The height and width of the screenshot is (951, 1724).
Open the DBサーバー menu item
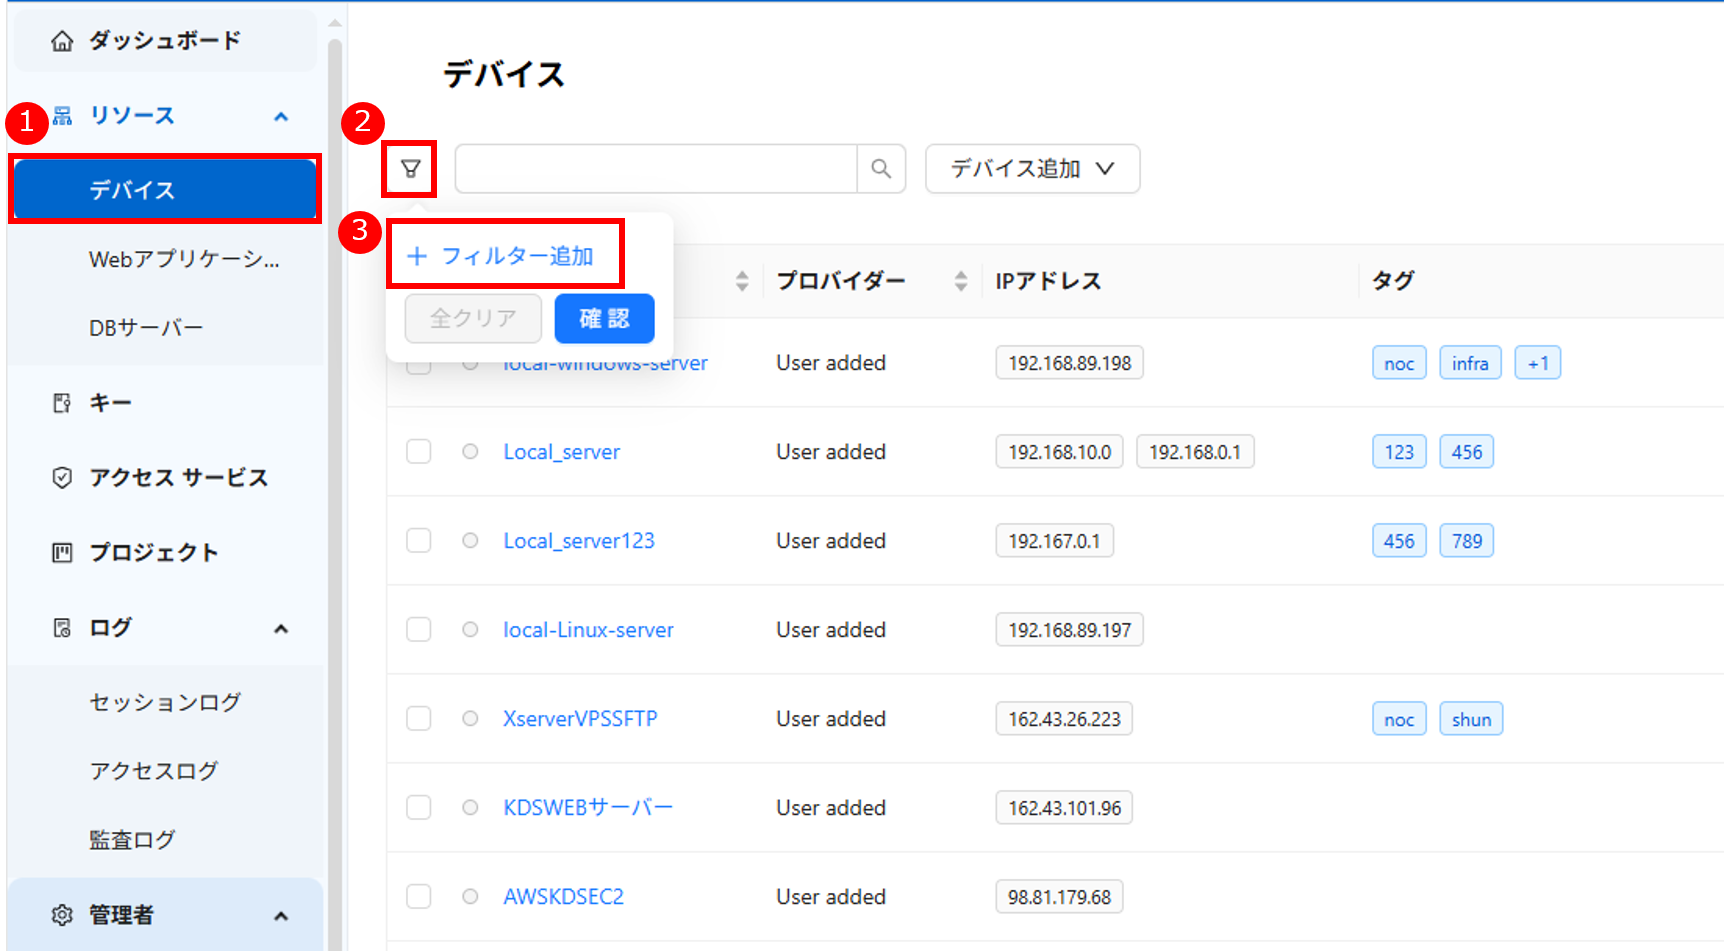[146, 328]
